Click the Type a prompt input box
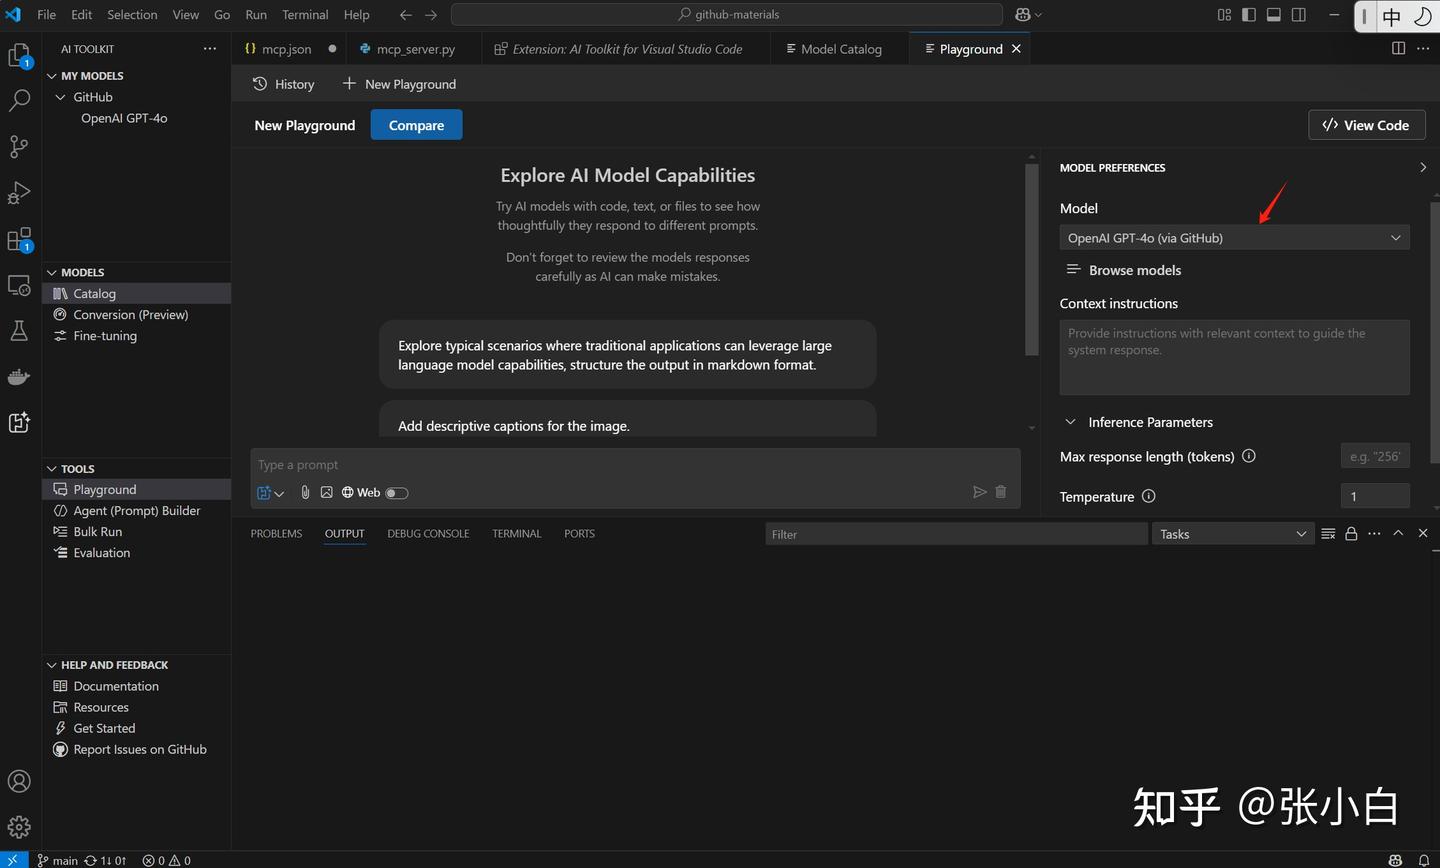The width and height of the screenshot is (1440, 868). pos(635,465)
